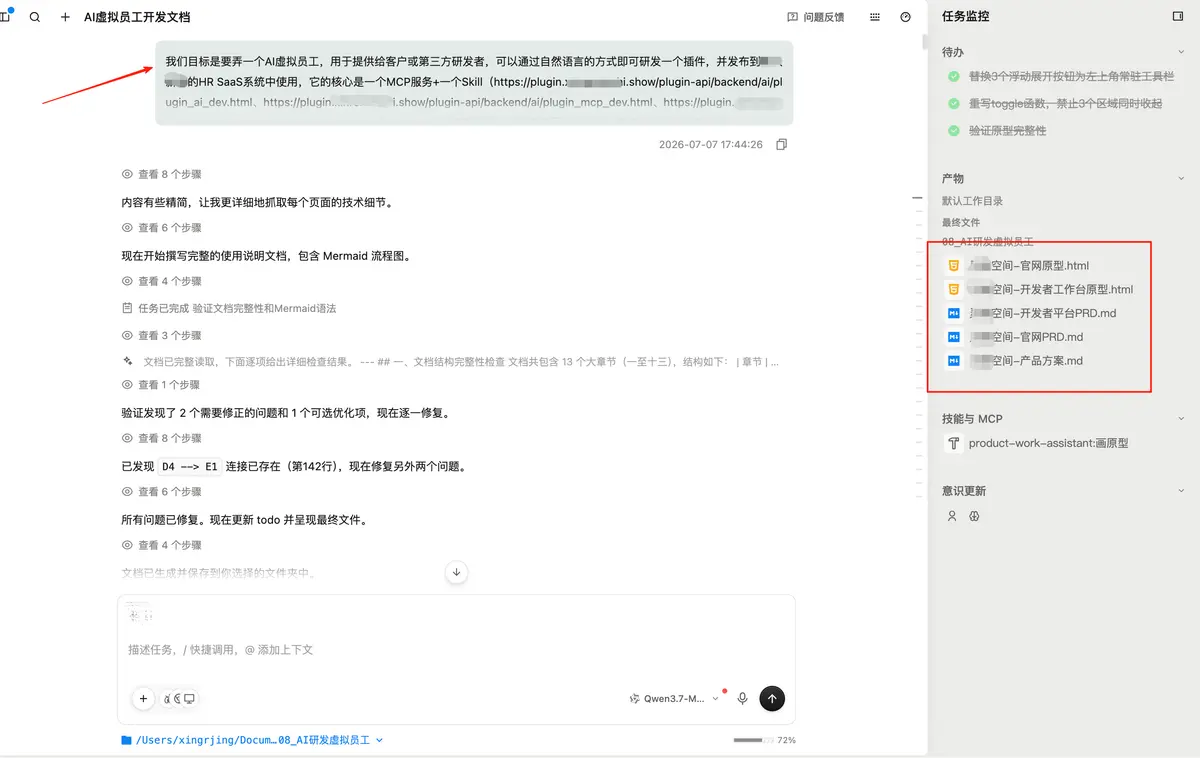1200x758 pixels.
Task: Click the AI虚拟员工开发文档 title
Action: 137,17
